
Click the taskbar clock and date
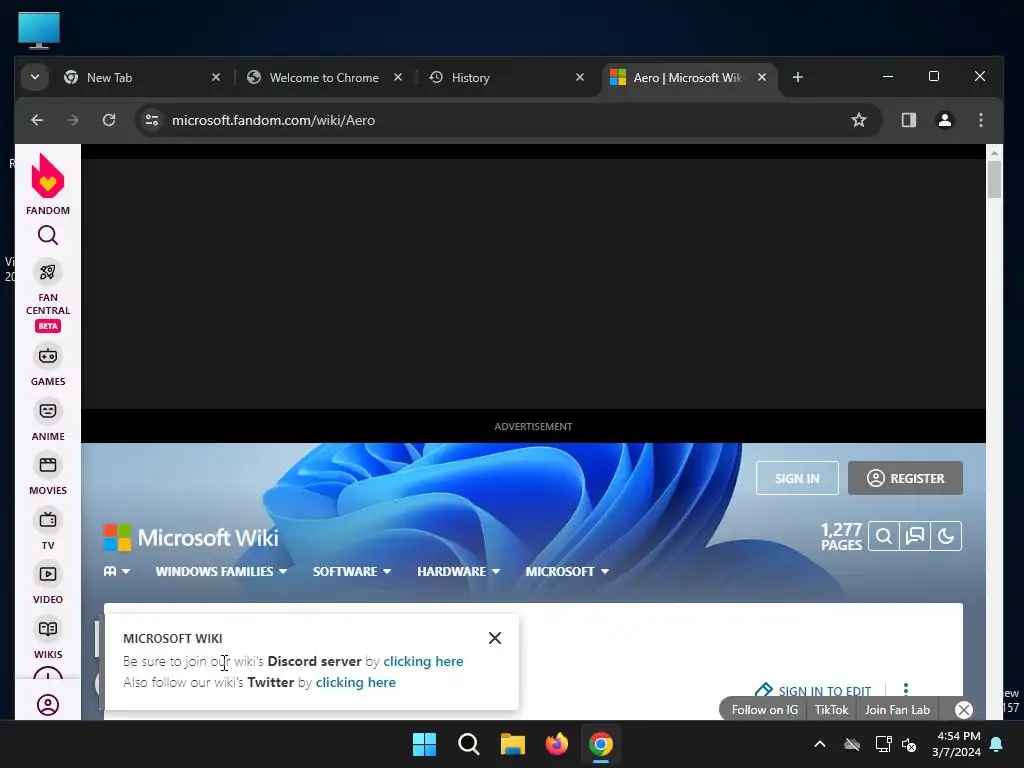coord(957,744)
